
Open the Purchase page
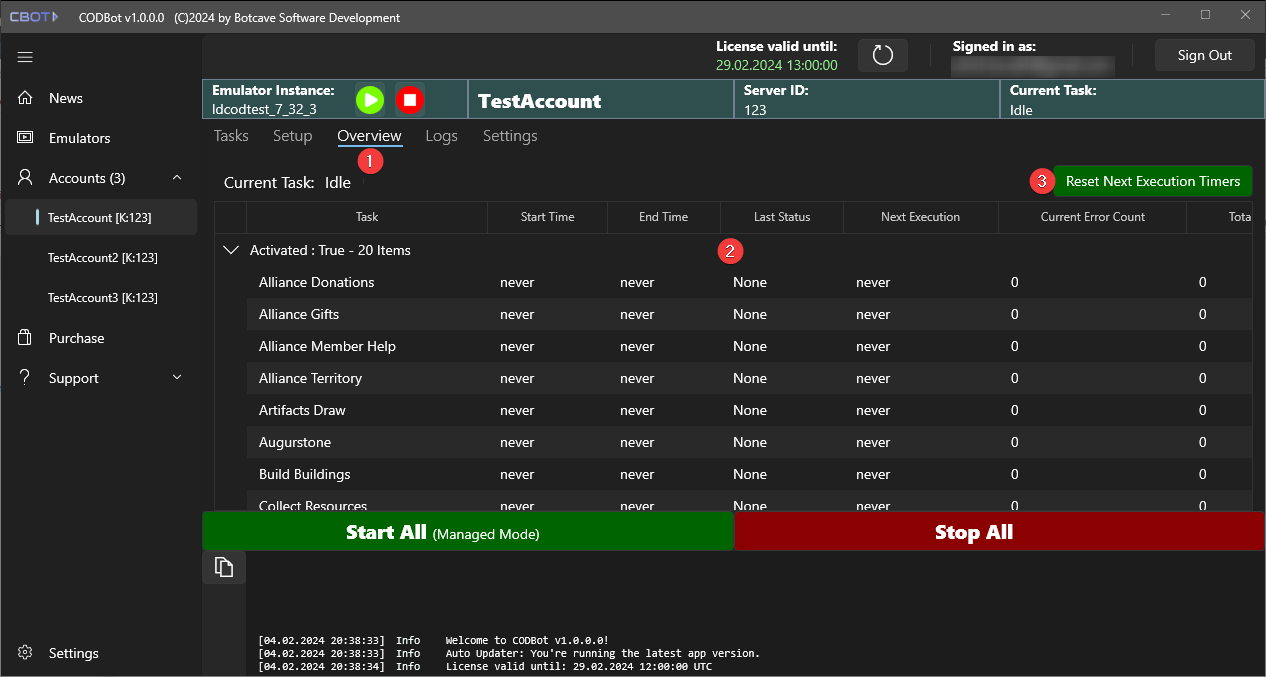coord(76,338)
